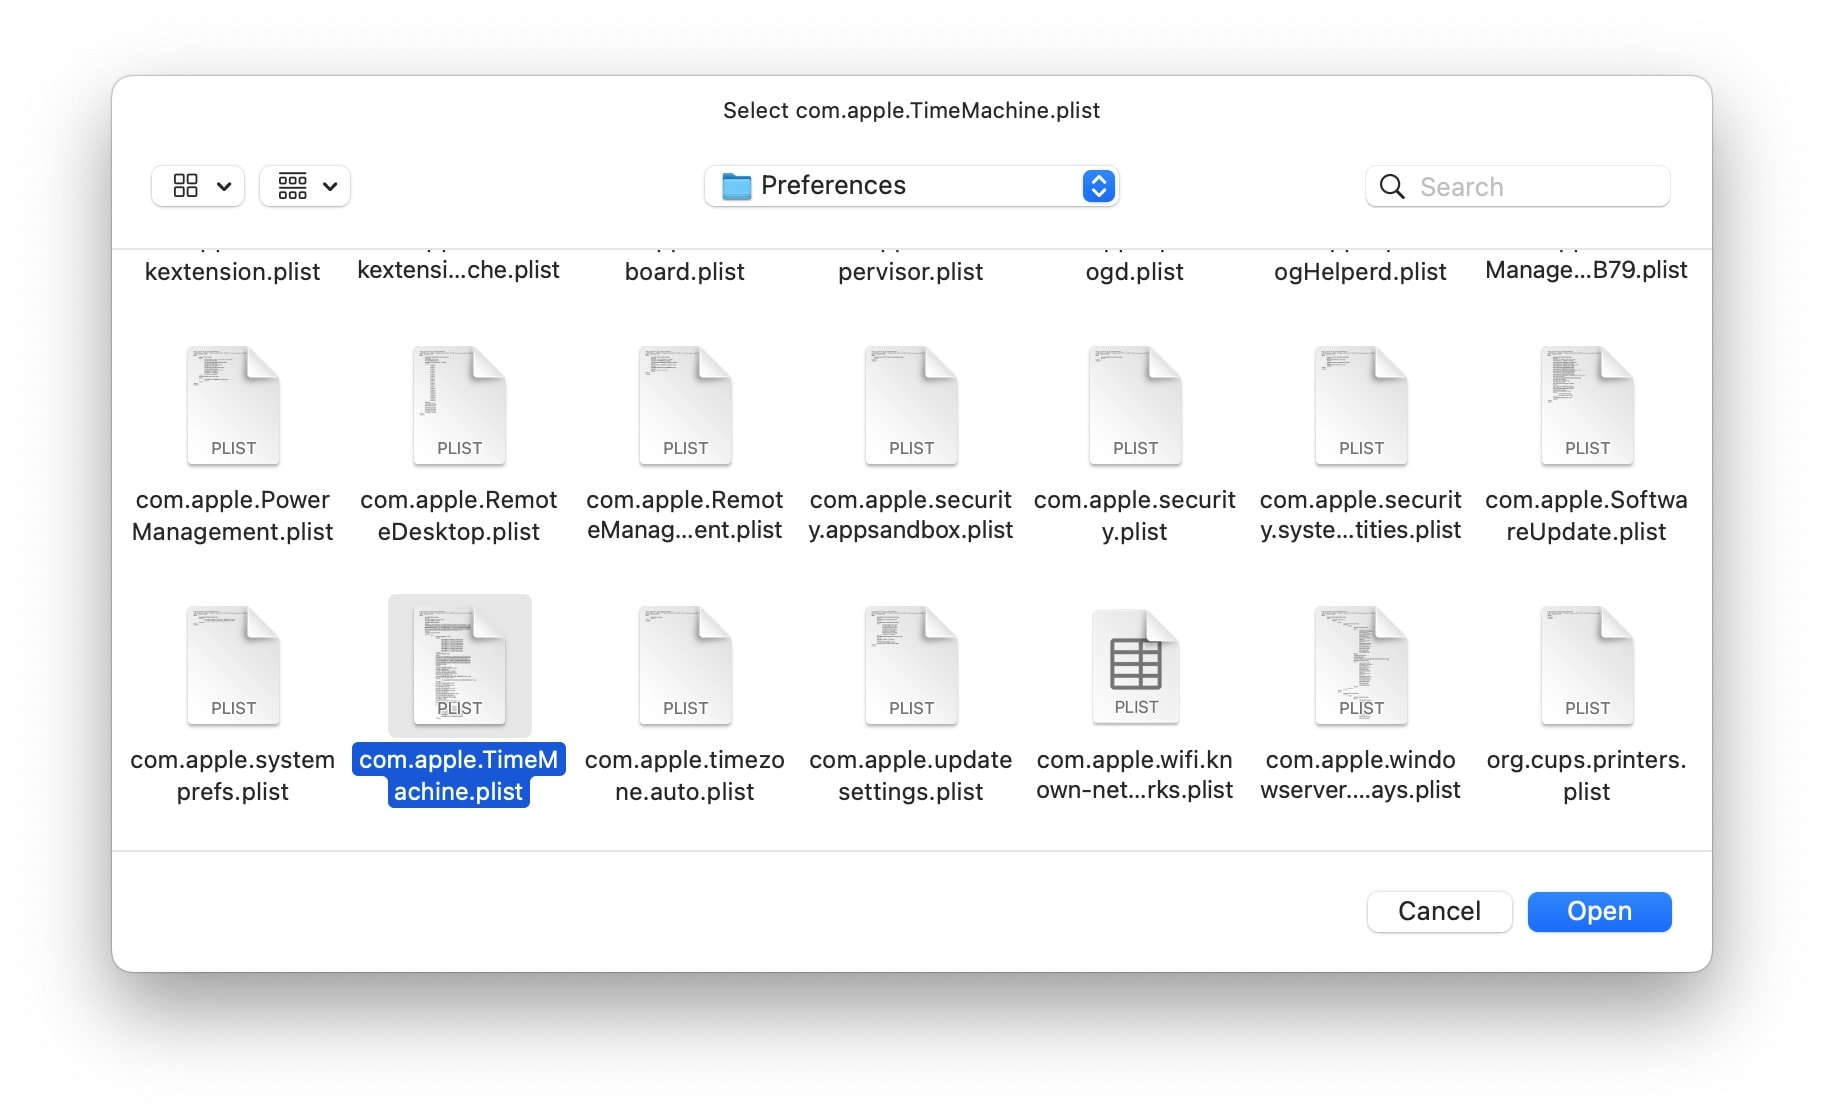Click the com.apple.RemoteManagement.plist file label
Image resolution: width=1824 pixels, height=1120 pixels.
tap(685, 515)
